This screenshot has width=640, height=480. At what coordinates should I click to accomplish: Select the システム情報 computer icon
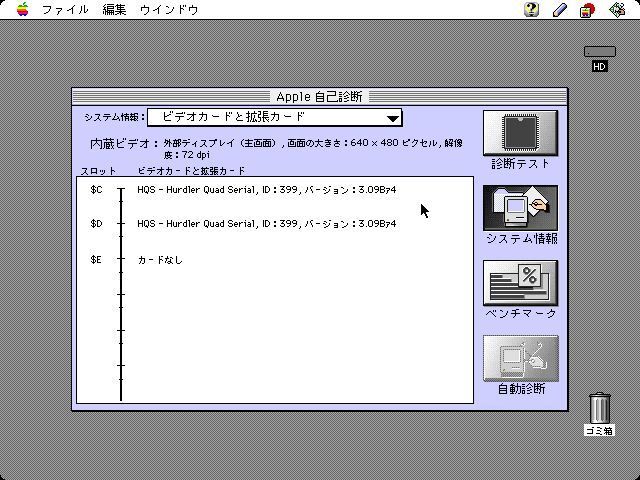click(520, 208)
